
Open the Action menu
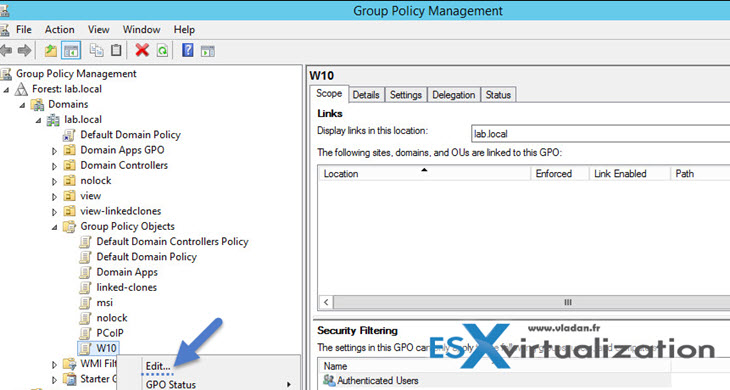[60, 29]
